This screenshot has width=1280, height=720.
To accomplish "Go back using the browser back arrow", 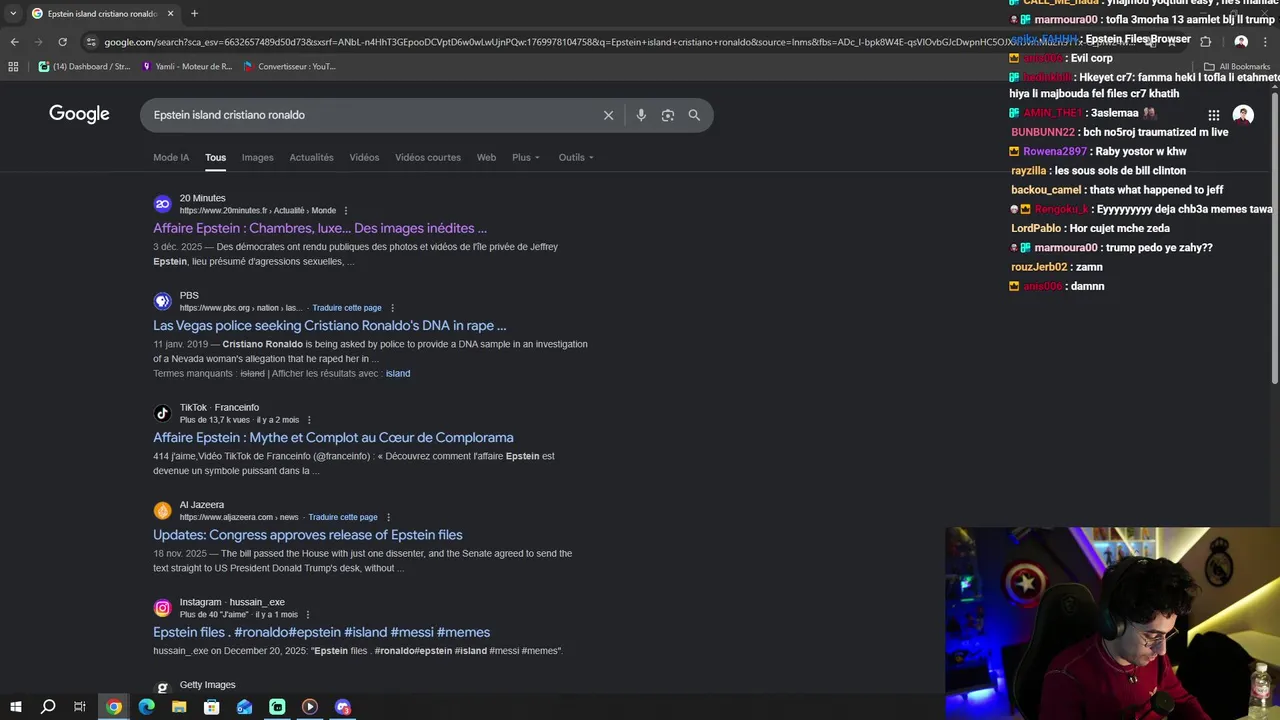I will click(14, 42).
